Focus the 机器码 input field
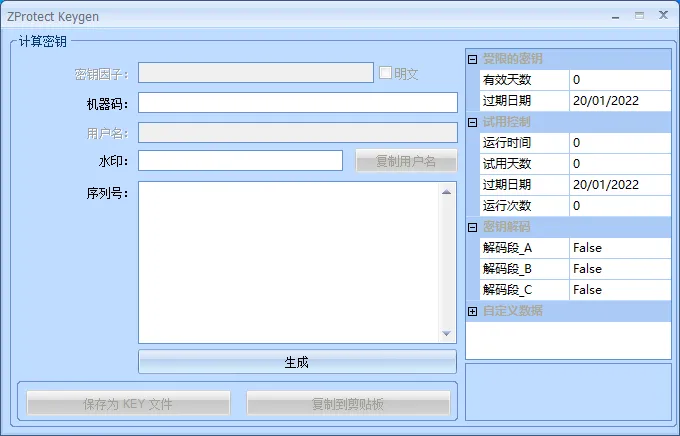Screen dimensions: 680x436 point(298,102)
